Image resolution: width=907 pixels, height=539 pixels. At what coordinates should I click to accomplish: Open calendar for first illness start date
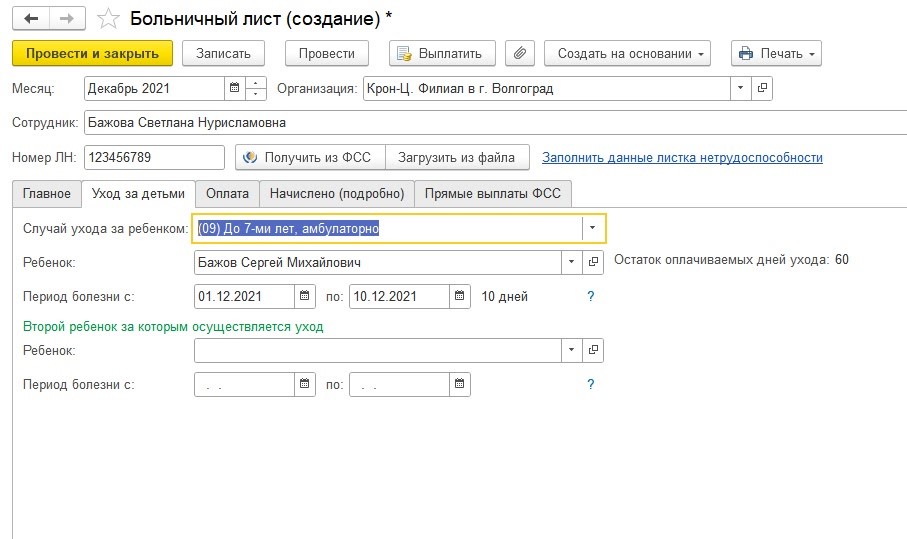click(x=305, y=296)
